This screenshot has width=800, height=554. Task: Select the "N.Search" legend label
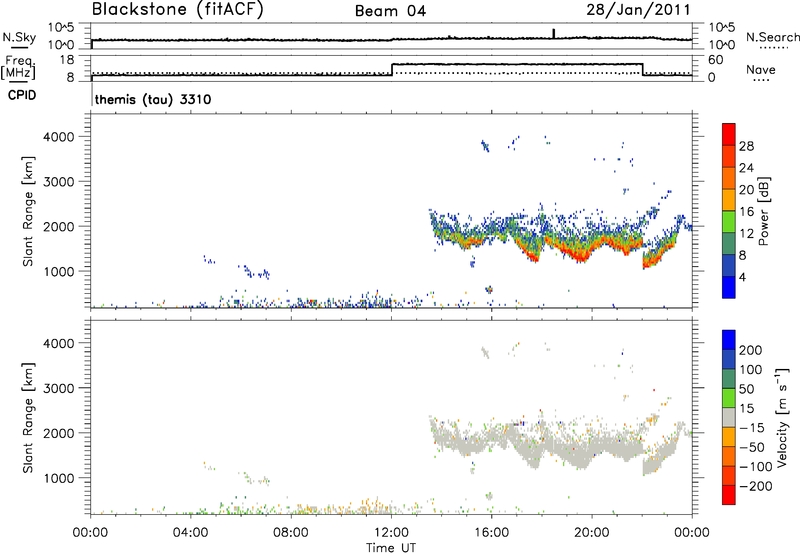click(772, 37)
